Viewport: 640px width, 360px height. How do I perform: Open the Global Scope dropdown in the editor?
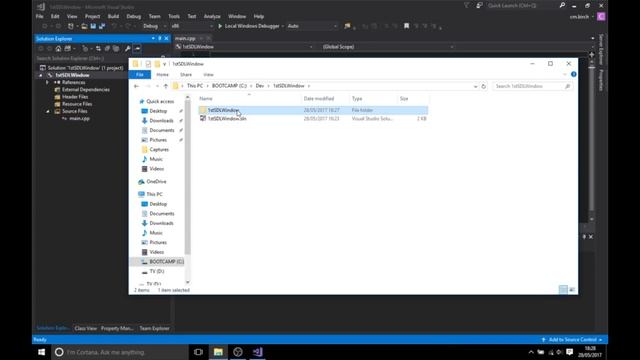387,47
